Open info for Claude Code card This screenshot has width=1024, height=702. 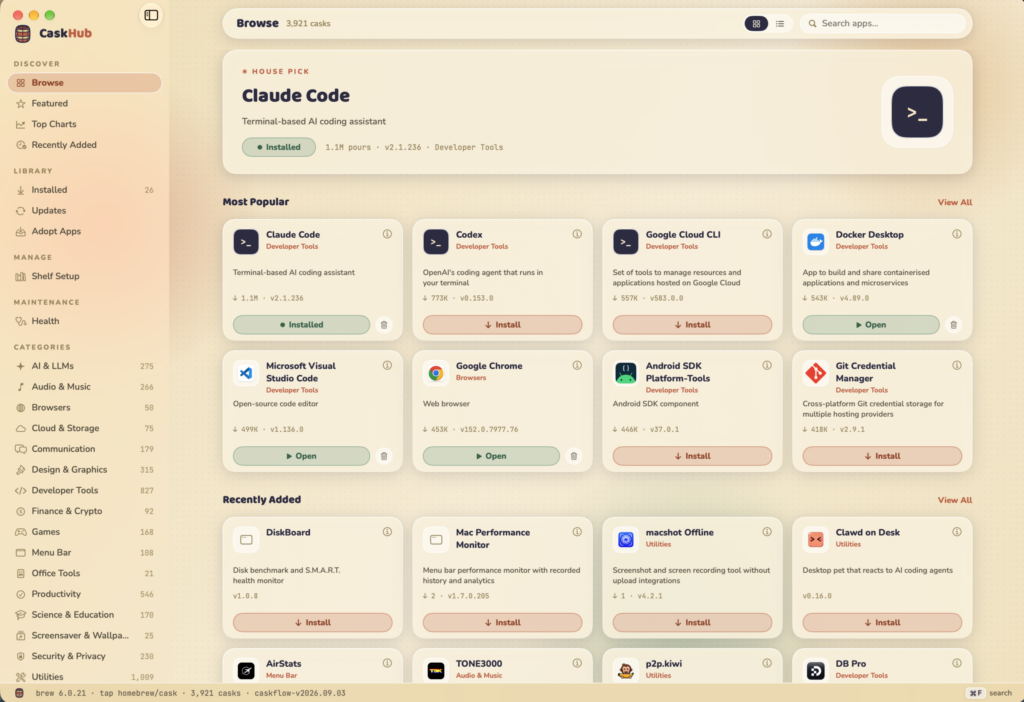[x=387, y=234]
